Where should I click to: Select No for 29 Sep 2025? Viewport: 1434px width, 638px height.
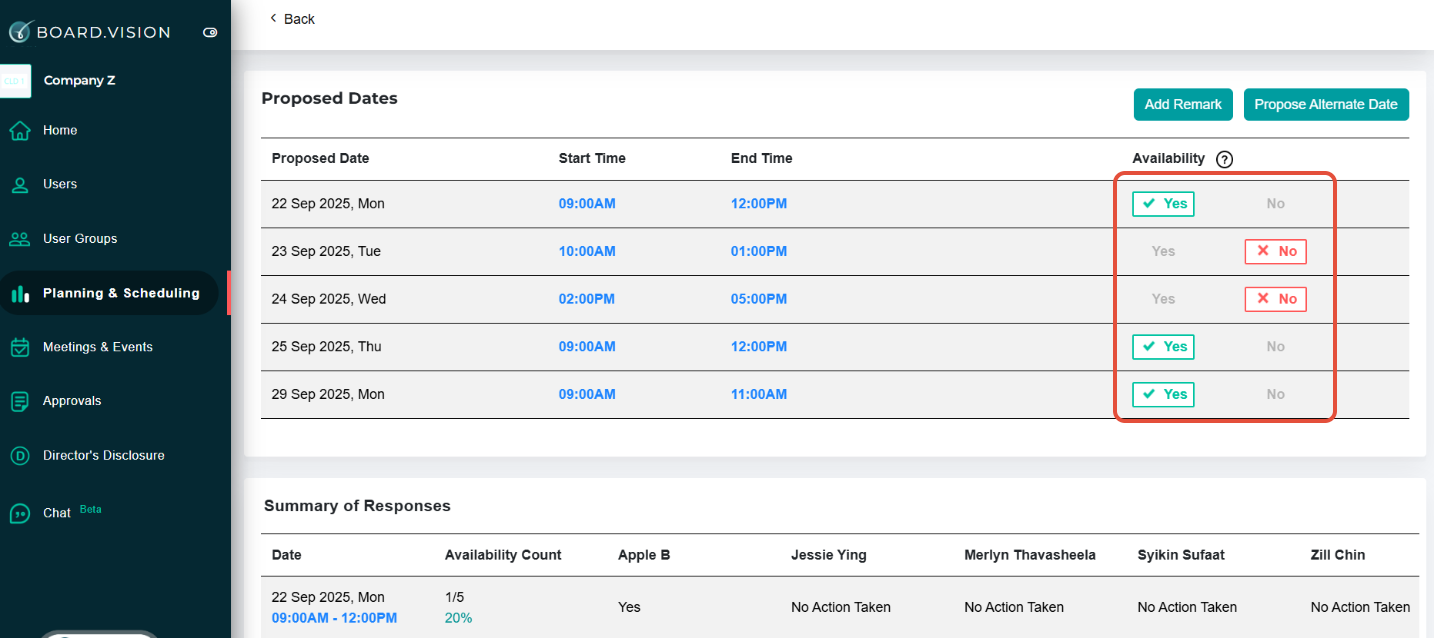pos(1275,394)
